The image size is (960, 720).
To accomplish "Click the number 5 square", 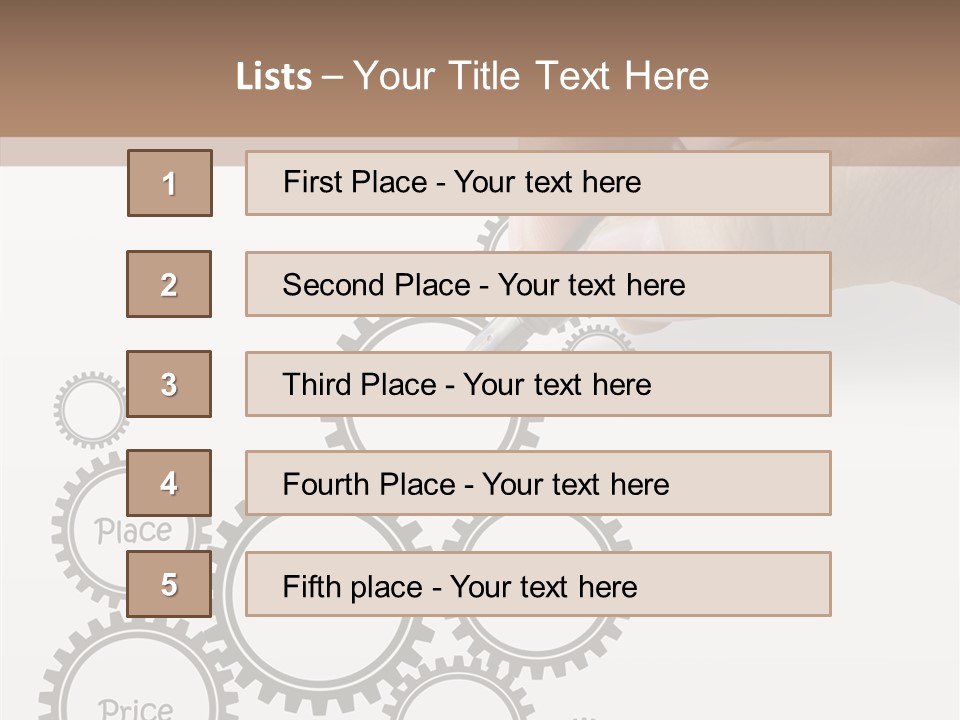I will tap(169, 584).
